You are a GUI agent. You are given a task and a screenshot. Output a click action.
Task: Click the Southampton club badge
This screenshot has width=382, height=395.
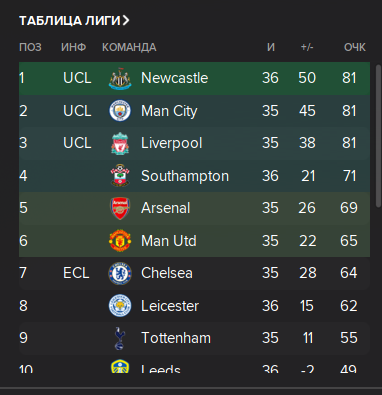120,176
